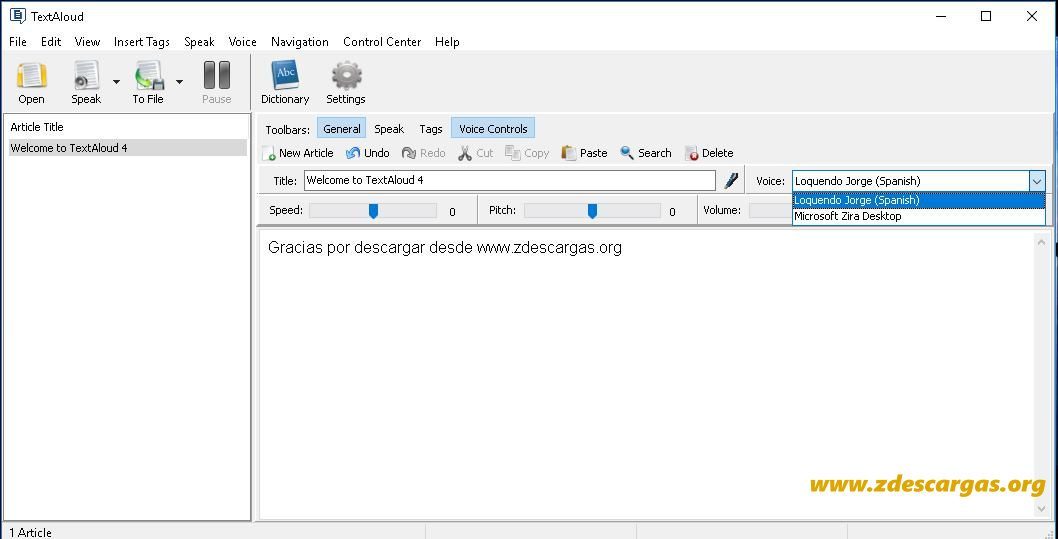Create a New Article
1058x539 pixels.
(x=298, y=153)
